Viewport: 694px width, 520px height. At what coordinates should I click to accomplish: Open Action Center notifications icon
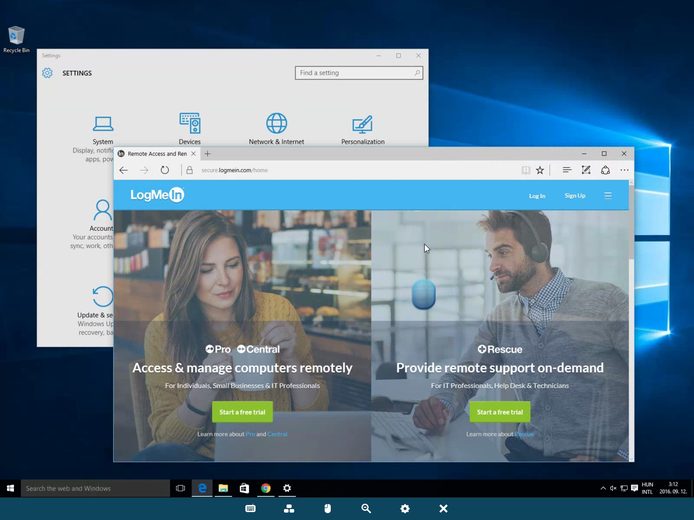(634, 489)
